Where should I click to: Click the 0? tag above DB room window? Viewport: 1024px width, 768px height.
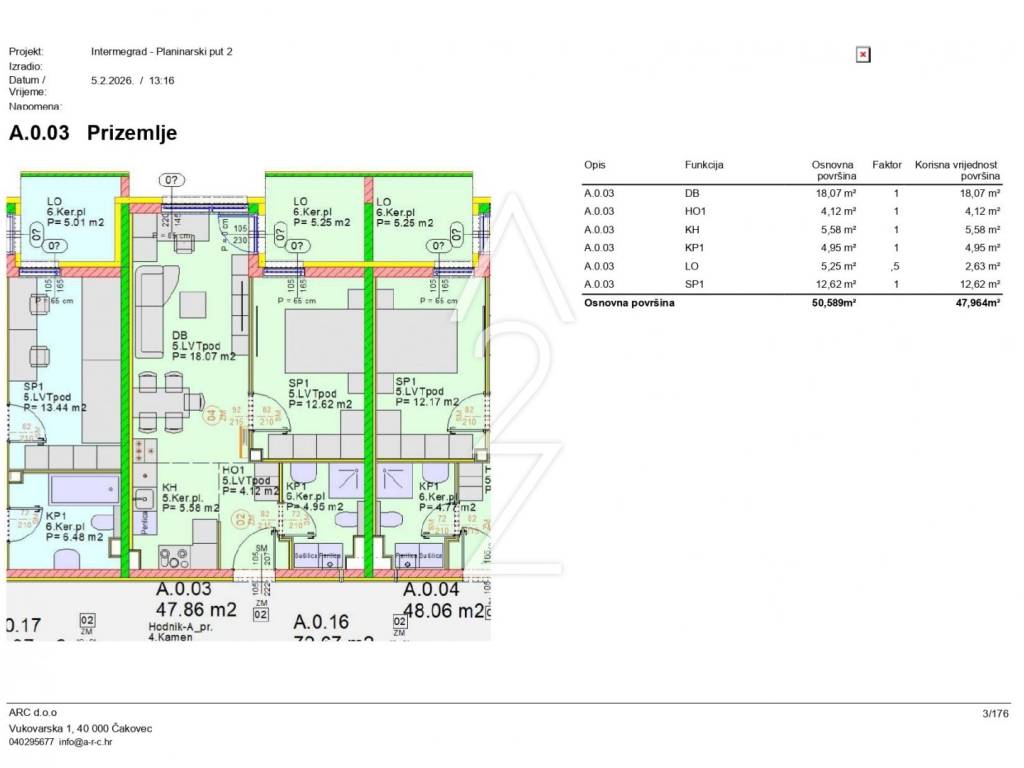tap(172, 181)
